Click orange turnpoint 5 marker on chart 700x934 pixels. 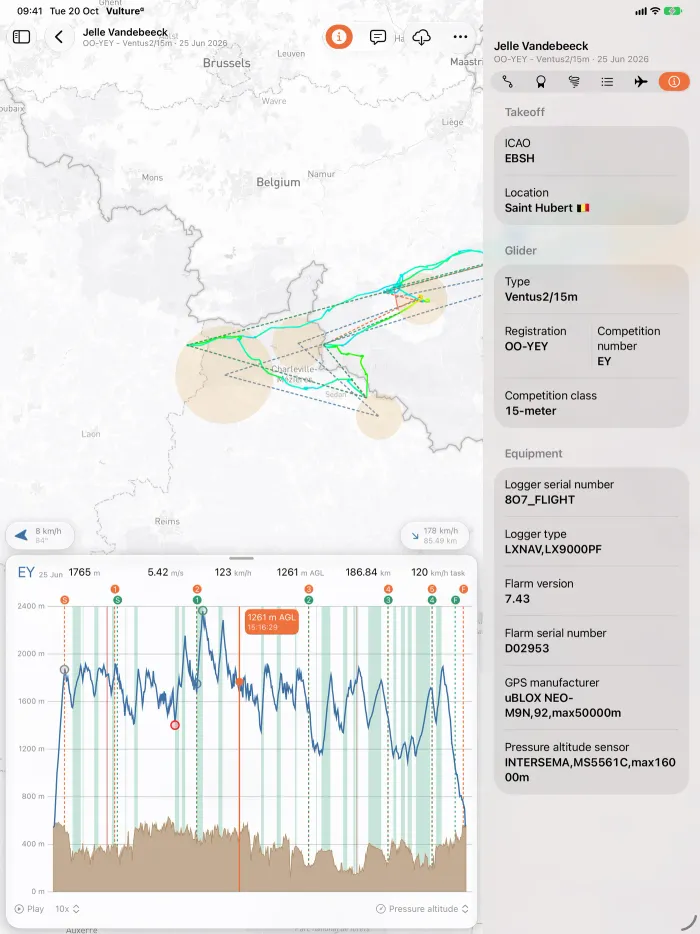click(432, 589)
